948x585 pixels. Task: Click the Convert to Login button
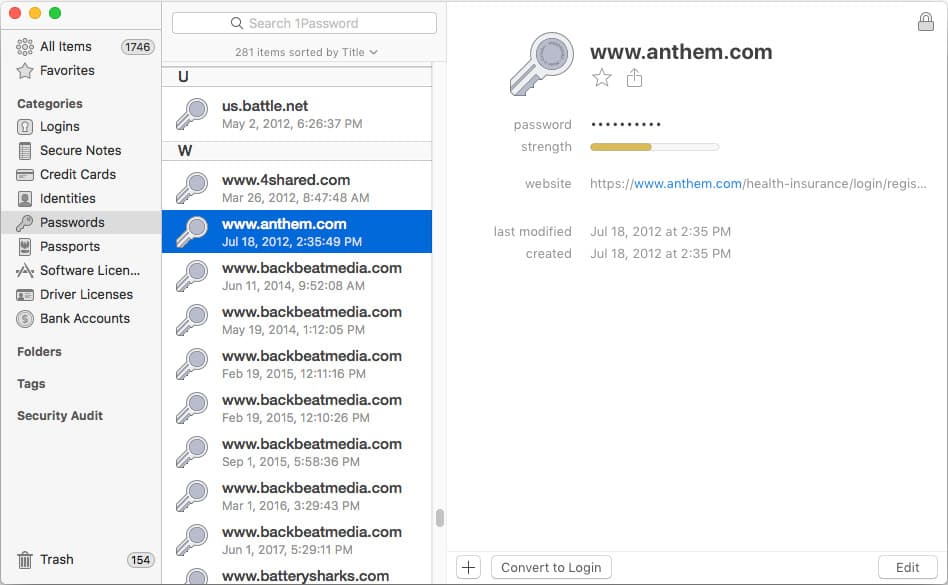551,567
